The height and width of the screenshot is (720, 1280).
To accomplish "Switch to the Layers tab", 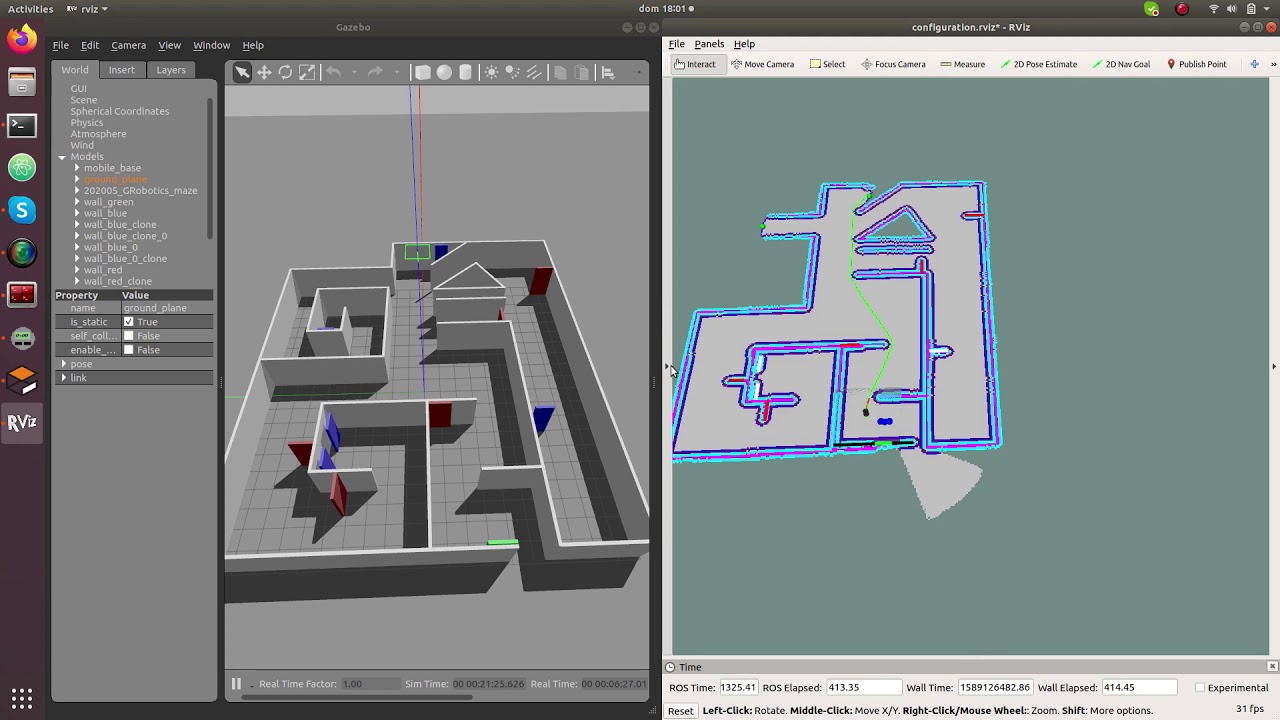I will [170, 70].
